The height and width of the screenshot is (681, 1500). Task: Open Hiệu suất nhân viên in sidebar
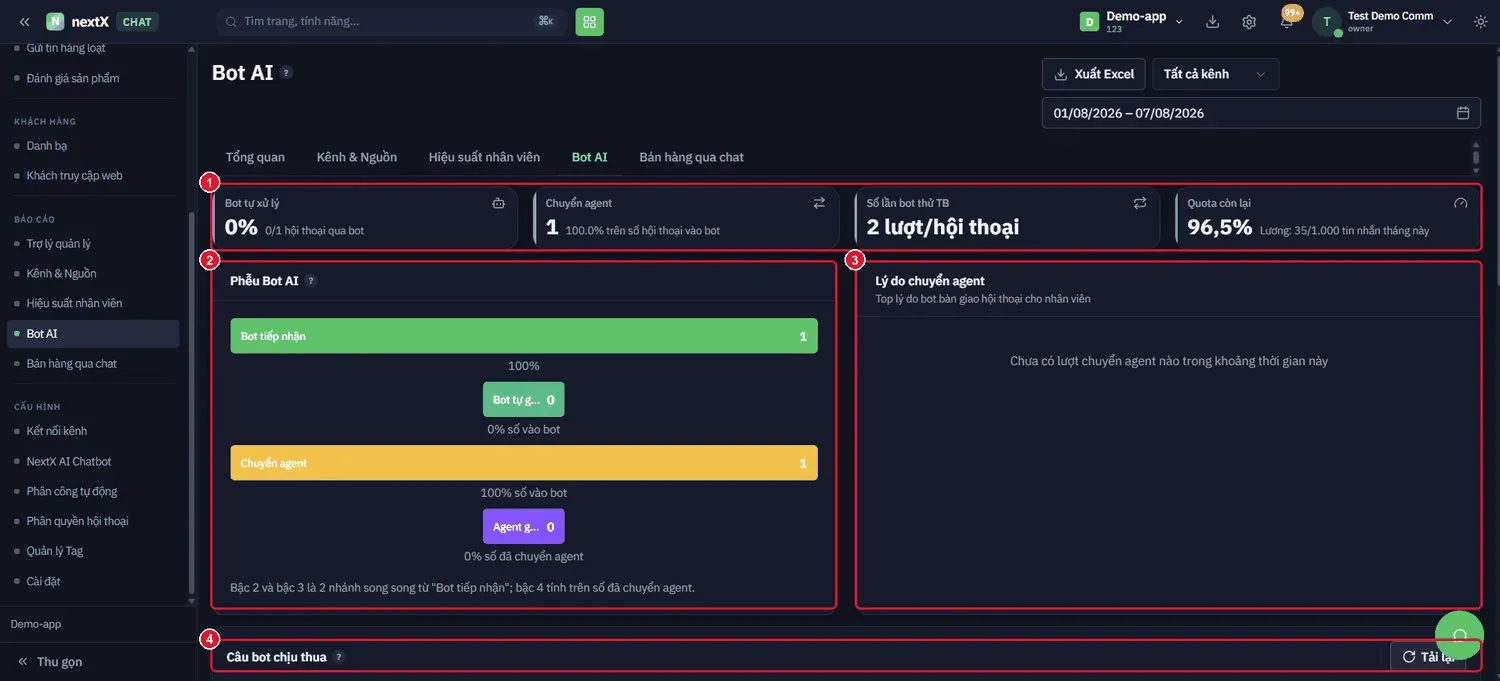(x=92, y=304)
